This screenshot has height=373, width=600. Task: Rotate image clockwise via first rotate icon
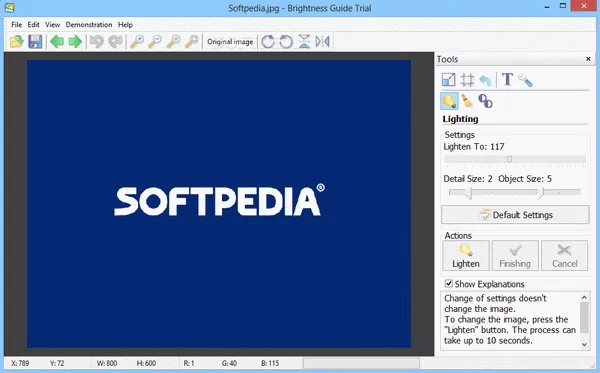pyautogui.click(x=267, y=41)
